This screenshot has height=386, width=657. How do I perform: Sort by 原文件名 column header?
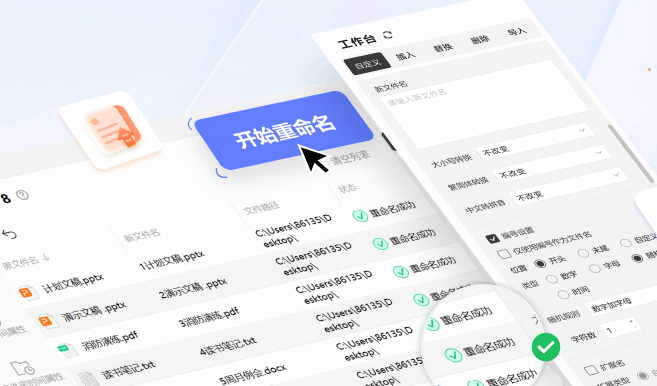(x=26, y=261)
